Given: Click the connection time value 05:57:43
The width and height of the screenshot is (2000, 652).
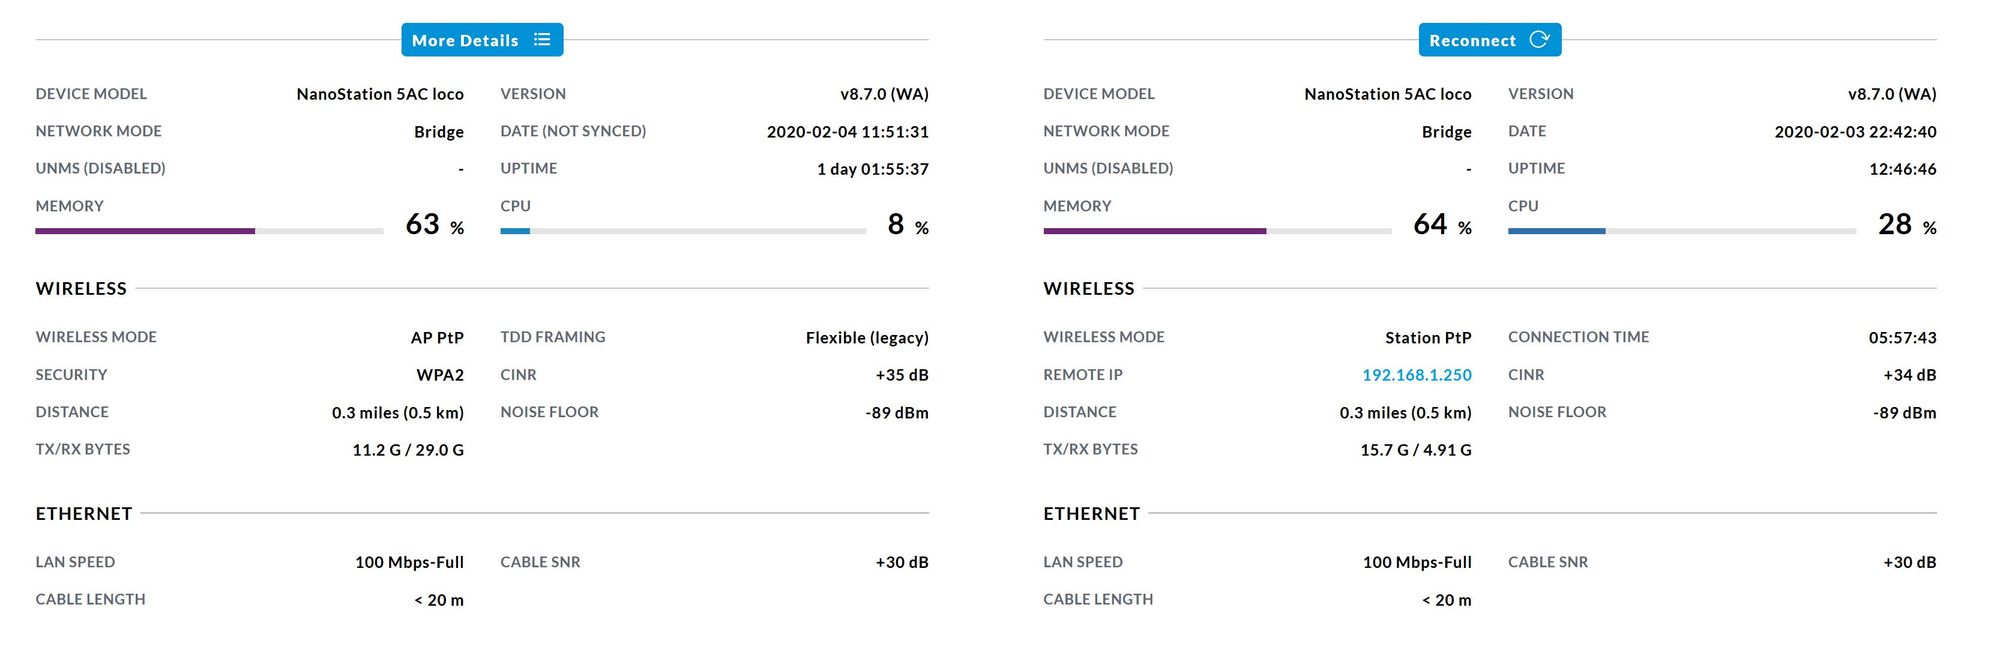Looking at the screenshot, I should tap(1902, 338).
